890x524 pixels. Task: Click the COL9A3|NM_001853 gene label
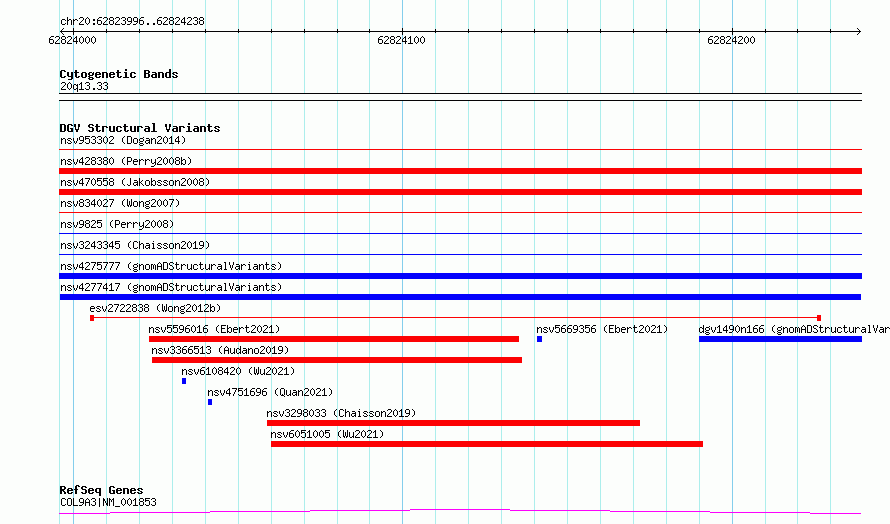(108, 502)
